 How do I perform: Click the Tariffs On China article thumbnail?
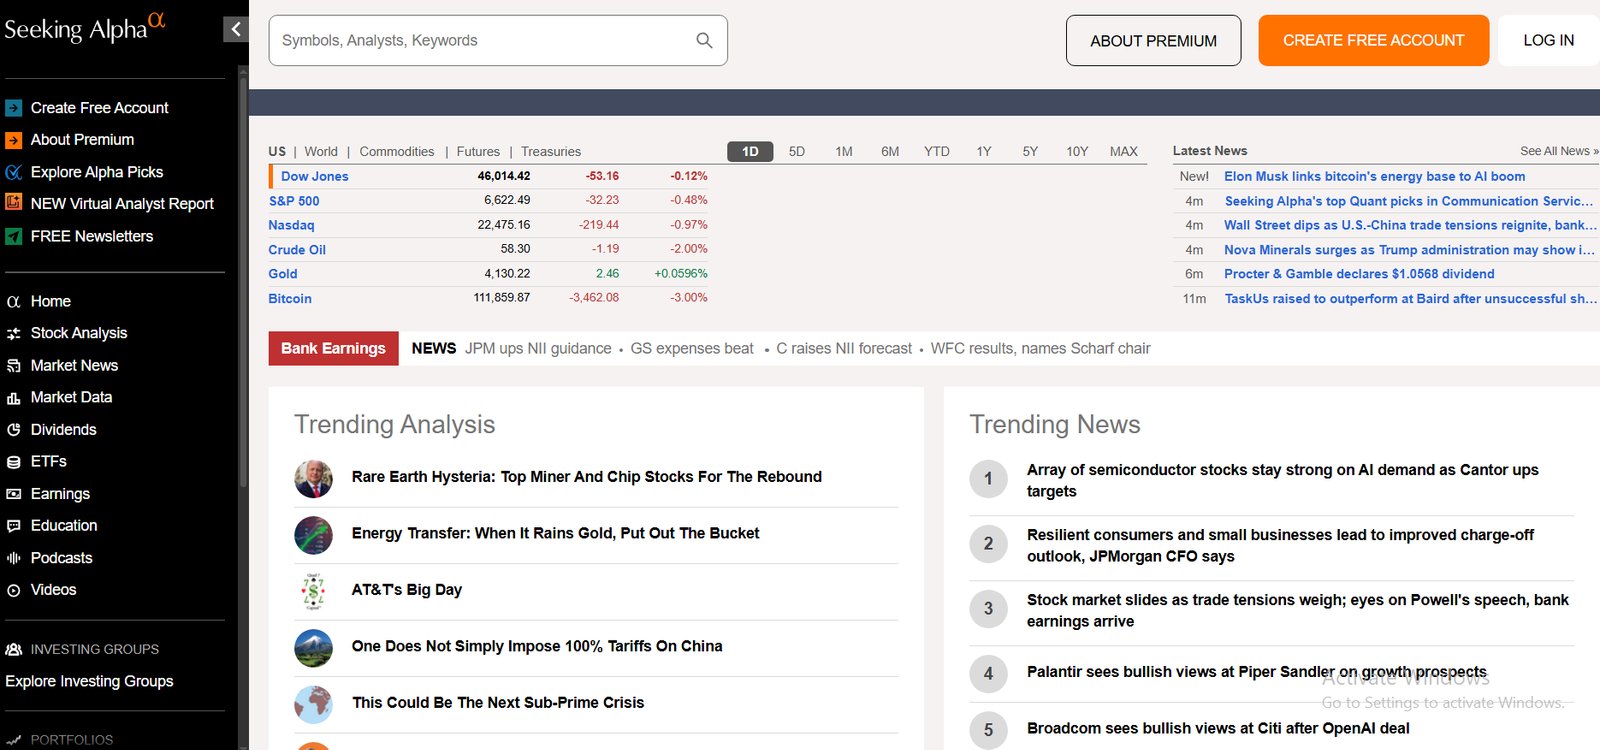click(x=313, y=648)
